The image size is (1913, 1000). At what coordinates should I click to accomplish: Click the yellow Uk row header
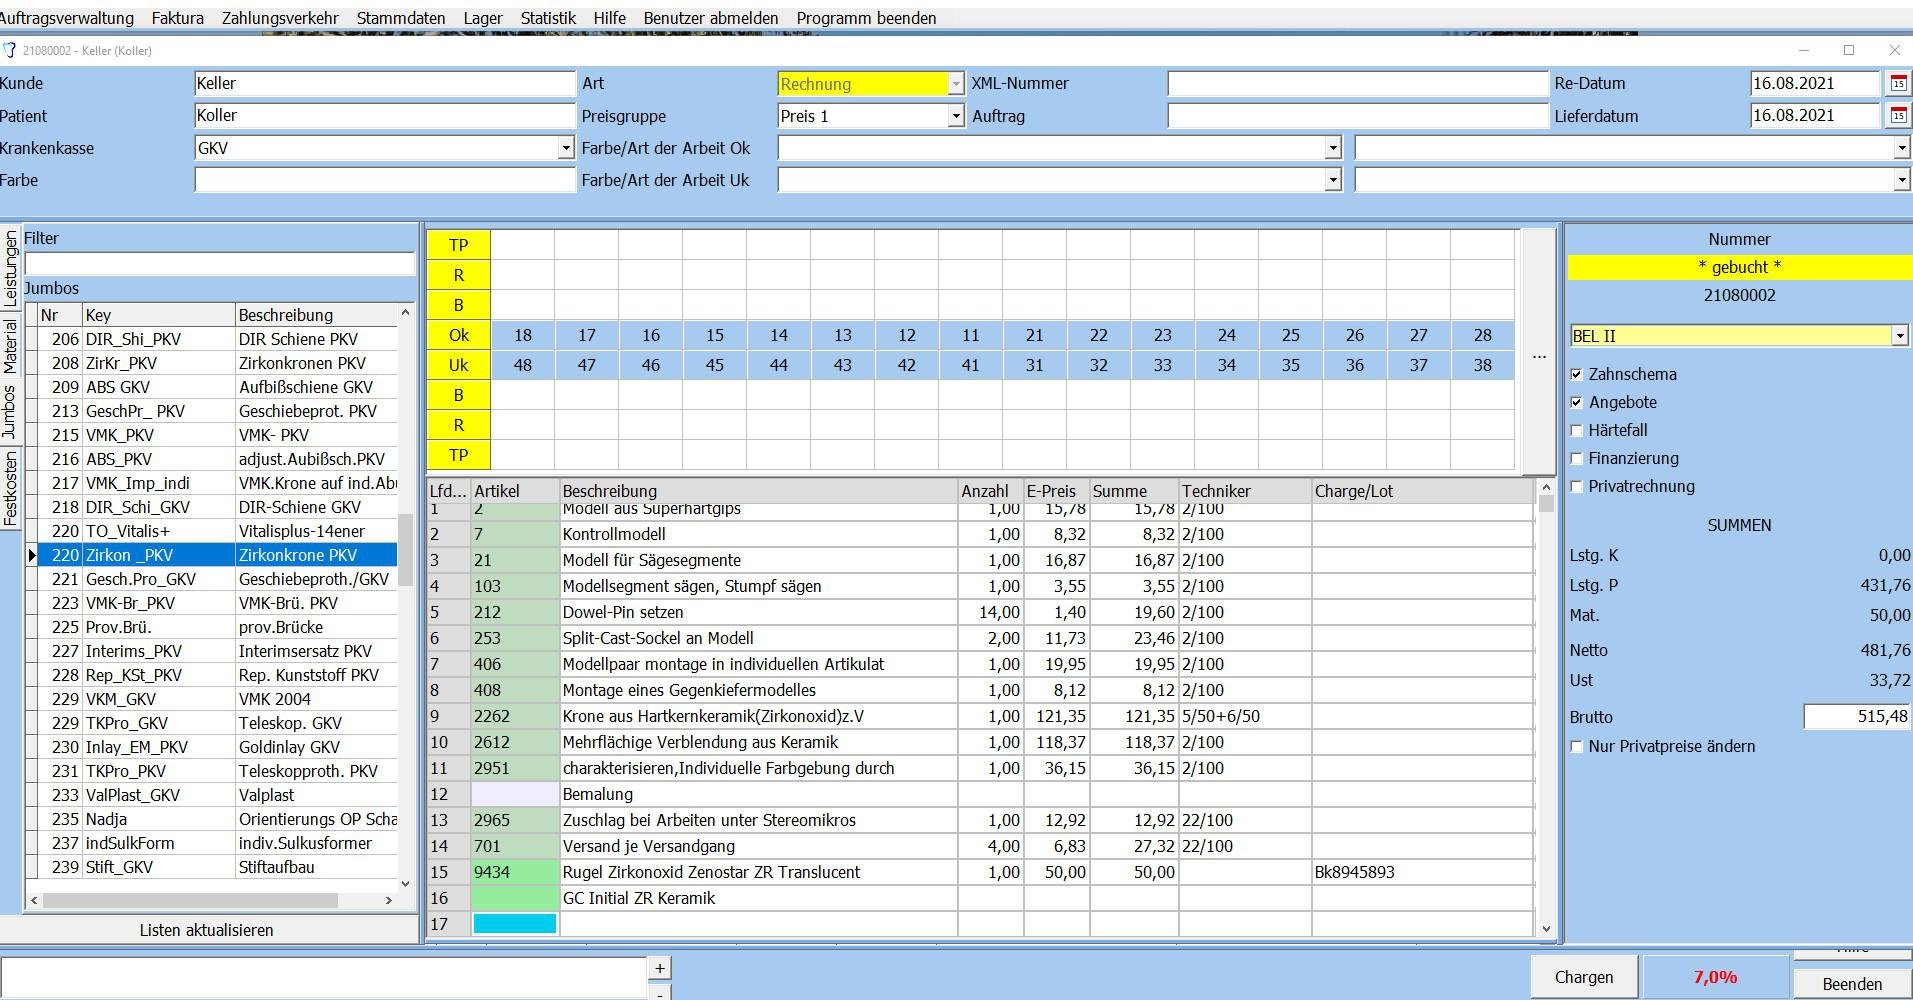(458, 365)
